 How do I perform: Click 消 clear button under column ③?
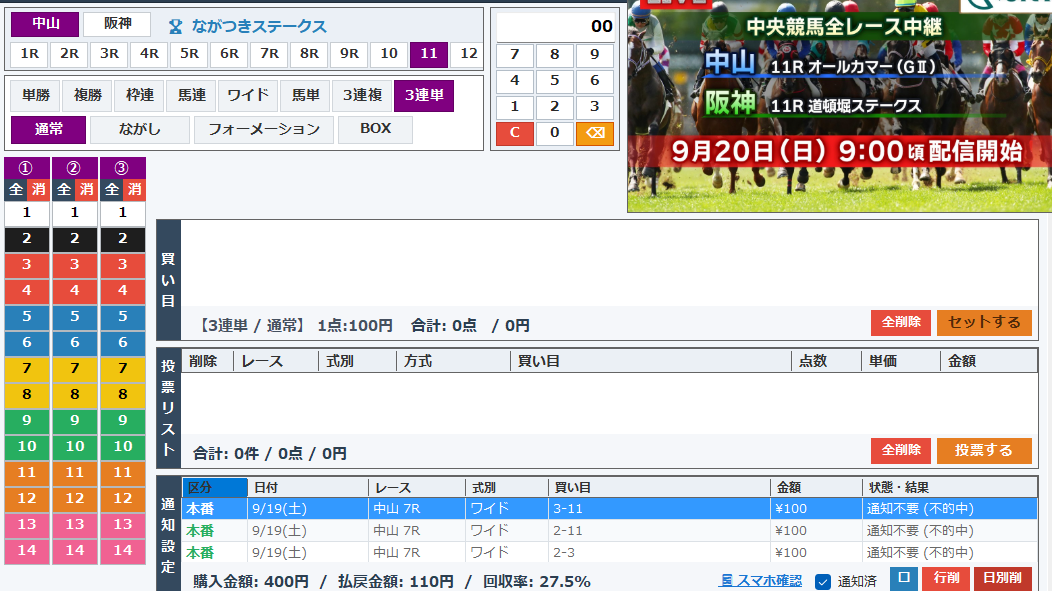point(134,190)
